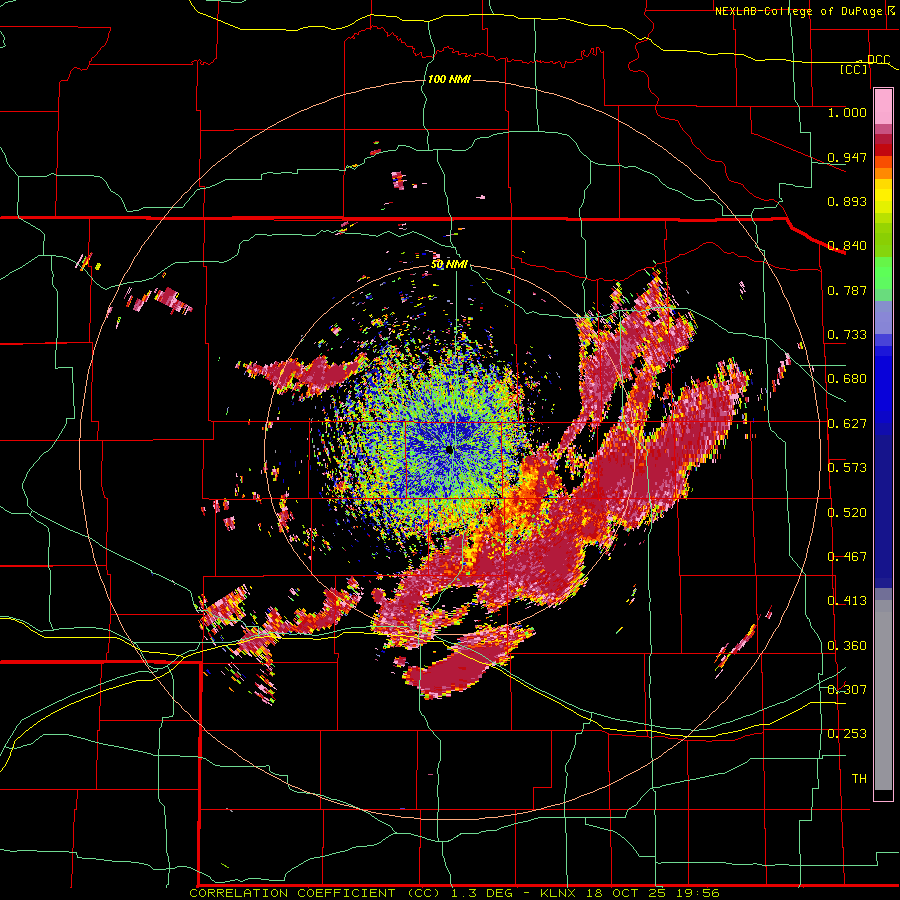Click the [CC] legend header

[x=854, y=69]
